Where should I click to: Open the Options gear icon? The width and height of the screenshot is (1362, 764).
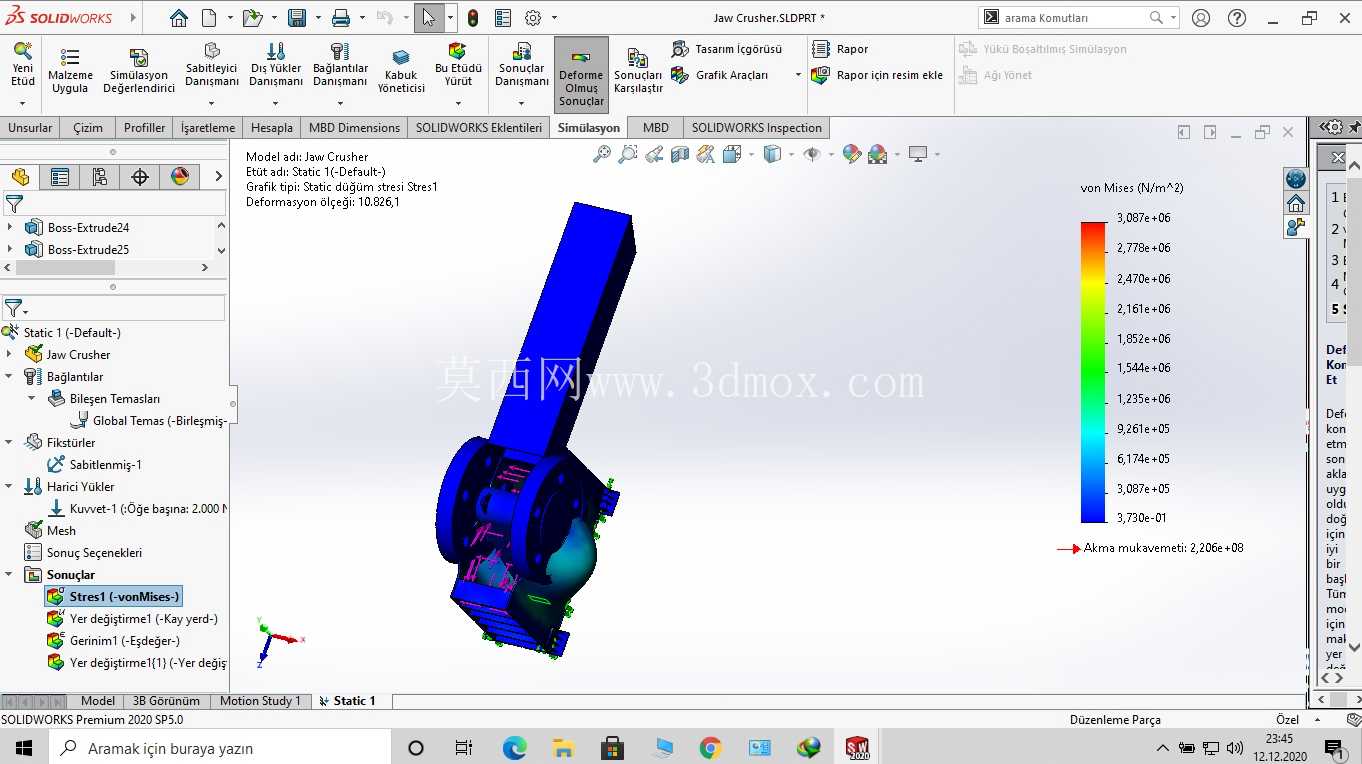tap(533, 18)
